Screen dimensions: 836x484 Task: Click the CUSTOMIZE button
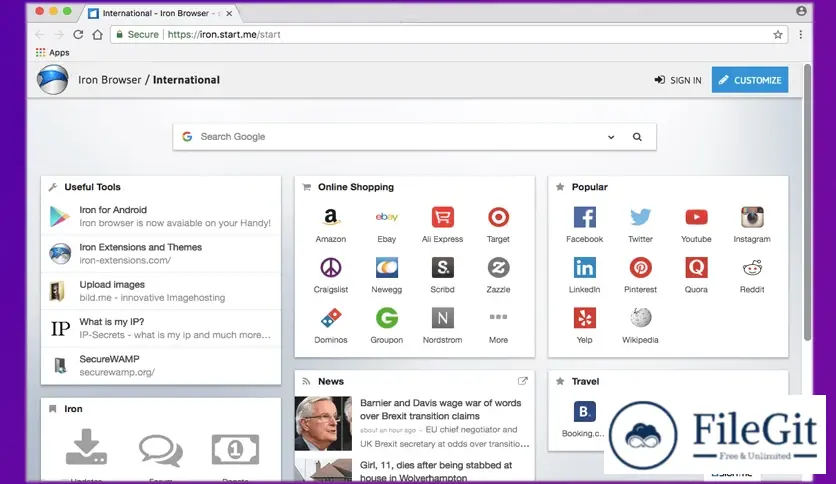[x=750, y=80]
